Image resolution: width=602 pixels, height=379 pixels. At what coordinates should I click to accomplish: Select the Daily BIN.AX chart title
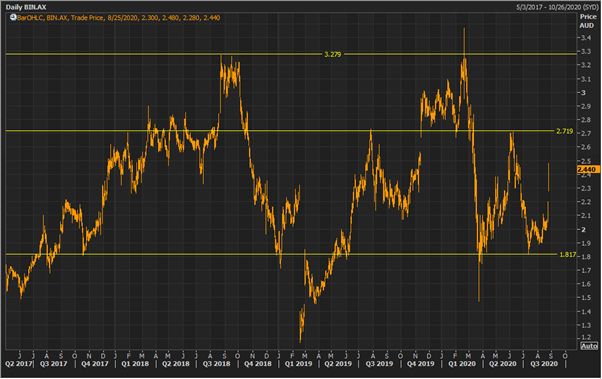pos(26,7)
